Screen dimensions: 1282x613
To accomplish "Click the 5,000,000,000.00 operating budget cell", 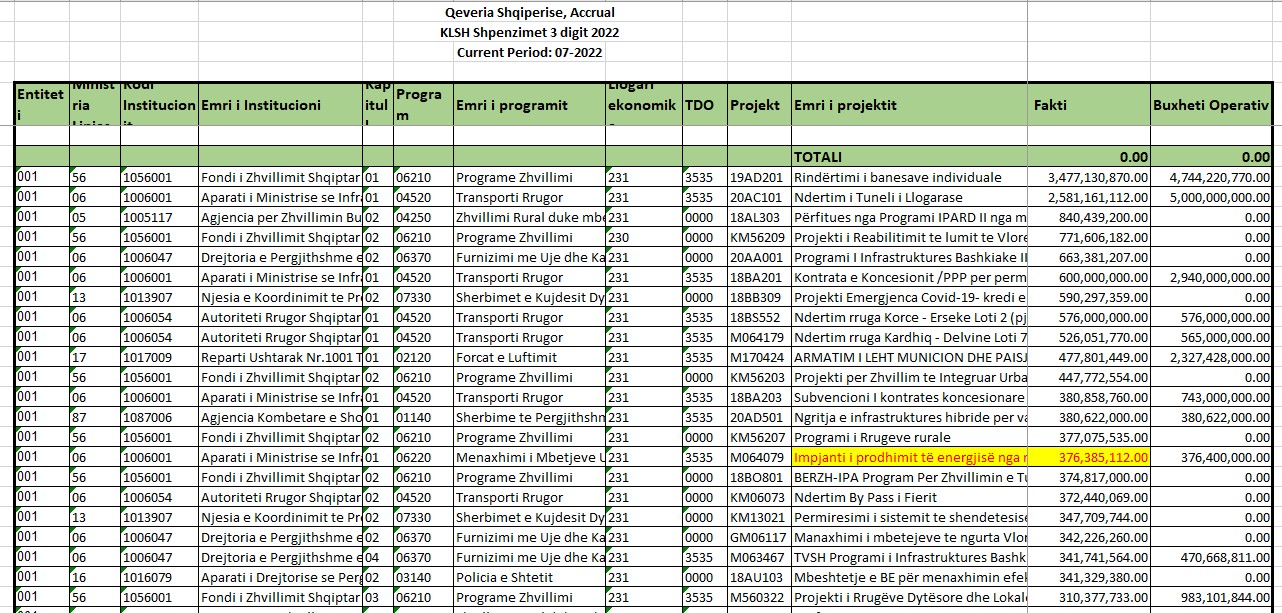I will point(1211,197).
